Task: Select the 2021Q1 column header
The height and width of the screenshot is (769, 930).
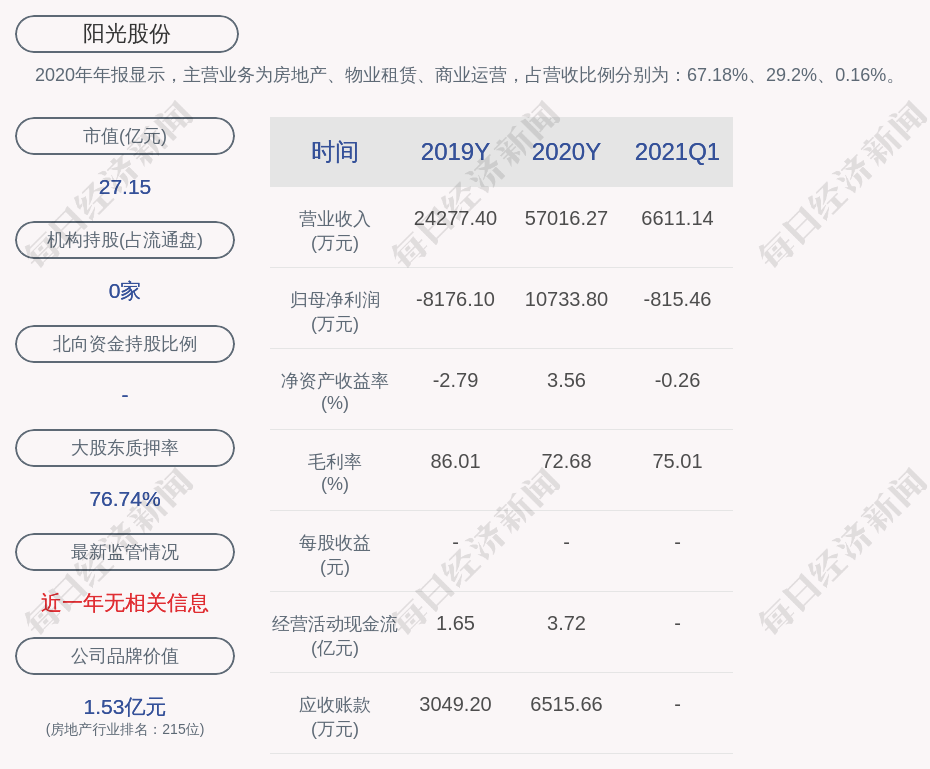Action: (677, 152)
